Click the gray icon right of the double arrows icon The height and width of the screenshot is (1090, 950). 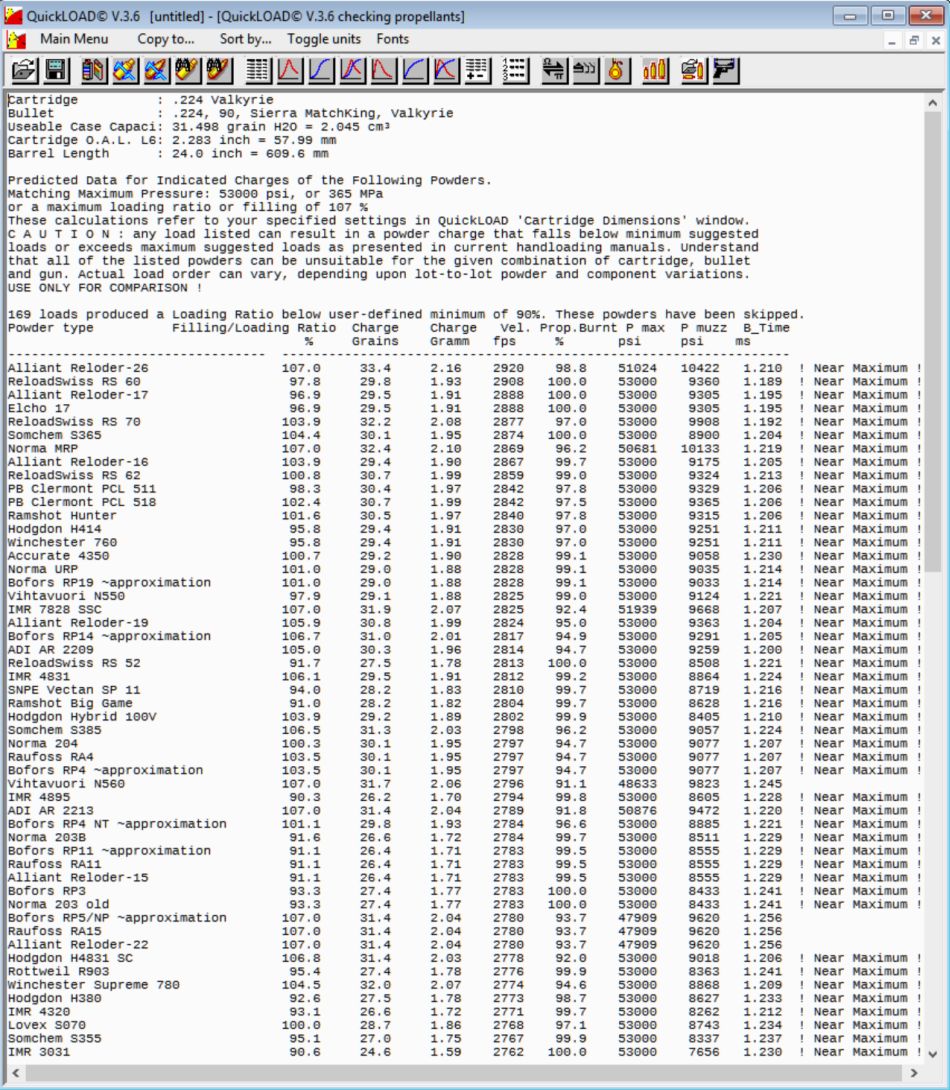585,70
